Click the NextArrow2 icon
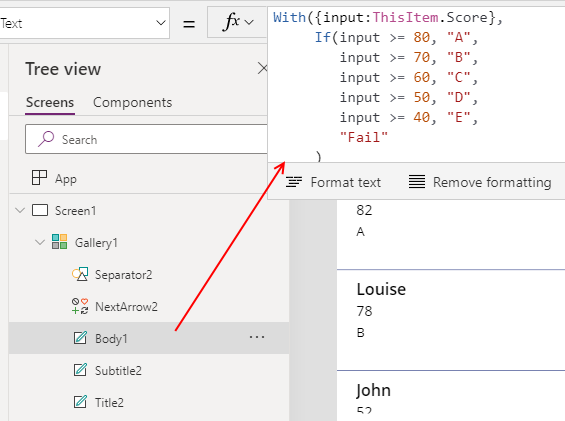The width and height of the screenshot is (565, 421). [x=80, y=306]
